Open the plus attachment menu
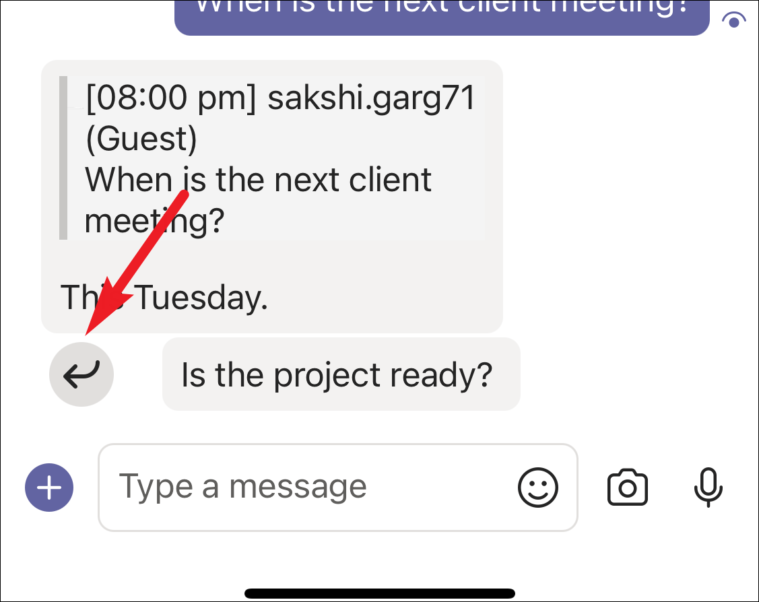759x602 pixels. pyautogui.click(x=49, y=487)
